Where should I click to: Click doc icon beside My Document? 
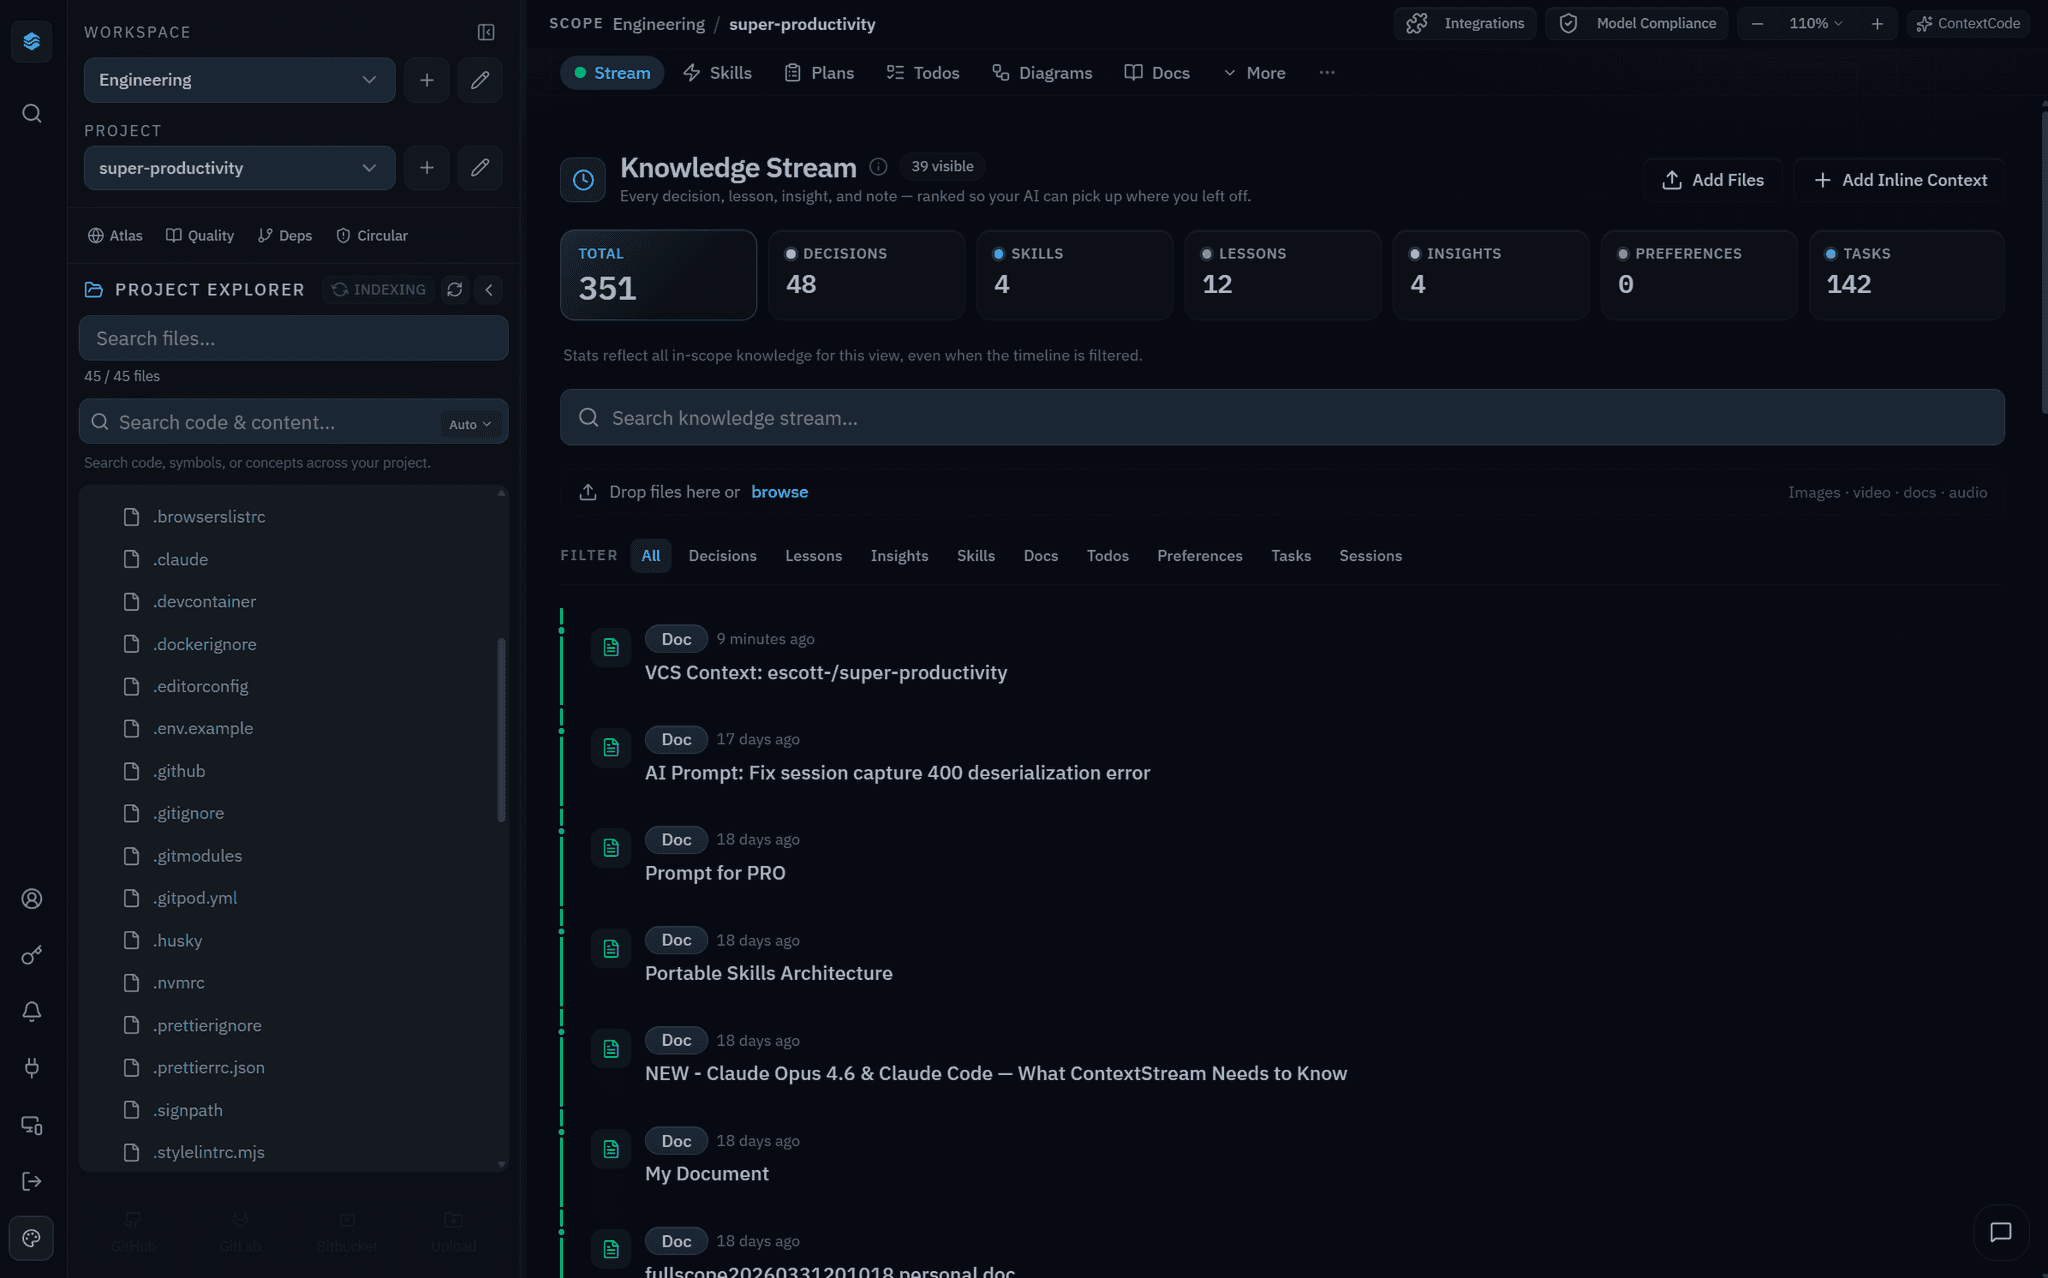pos(611,1149)
